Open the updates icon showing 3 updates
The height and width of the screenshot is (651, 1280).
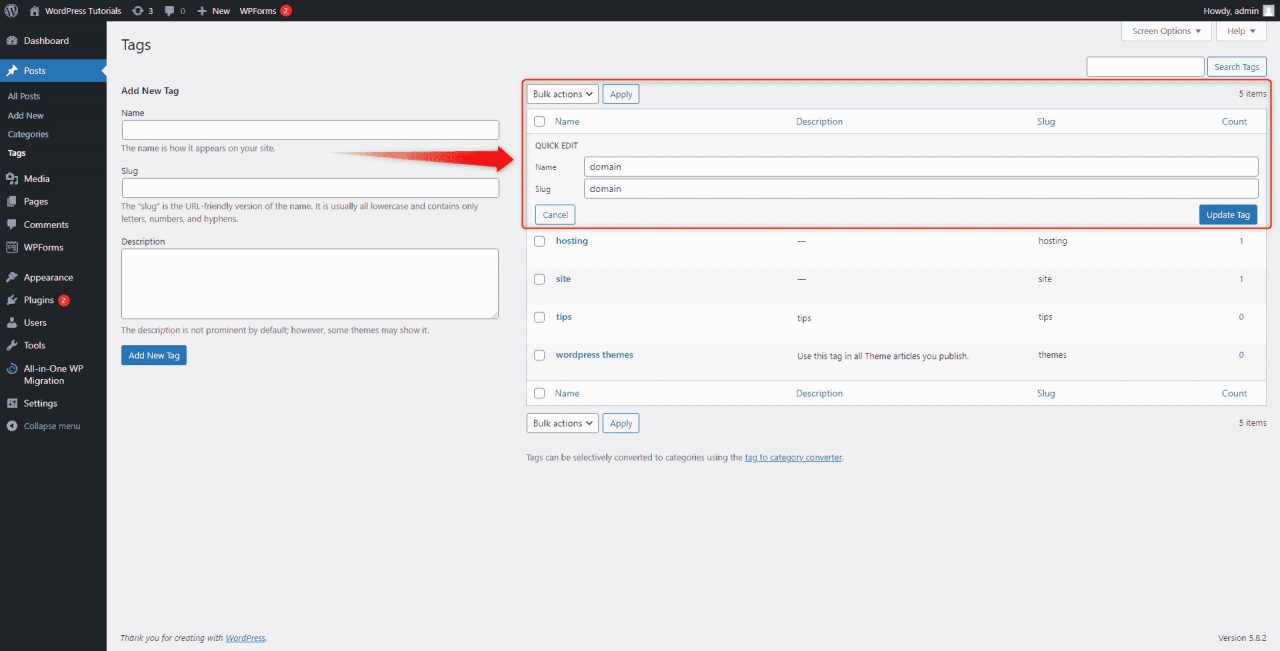click(139, 10)
